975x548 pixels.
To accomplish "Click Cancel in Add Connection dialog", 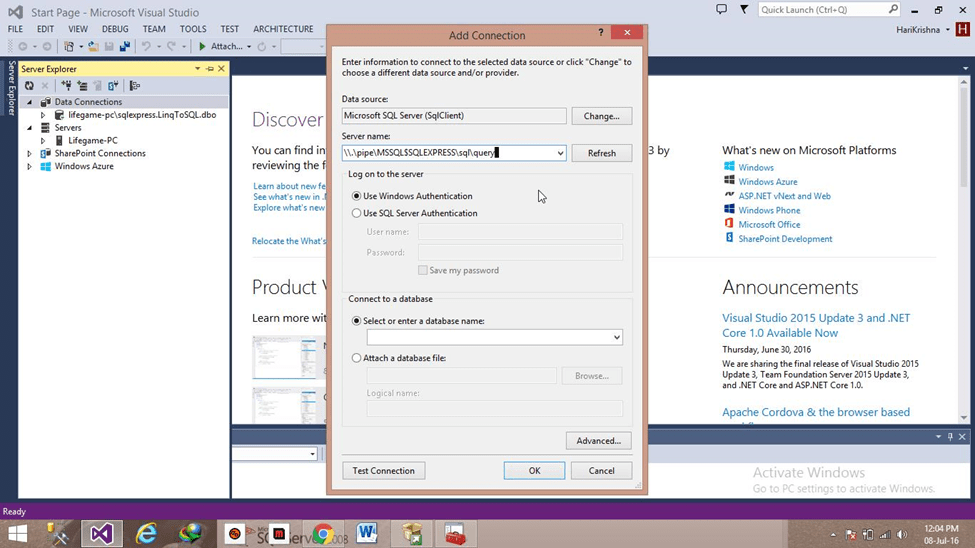I will click(x=601, y=471).
